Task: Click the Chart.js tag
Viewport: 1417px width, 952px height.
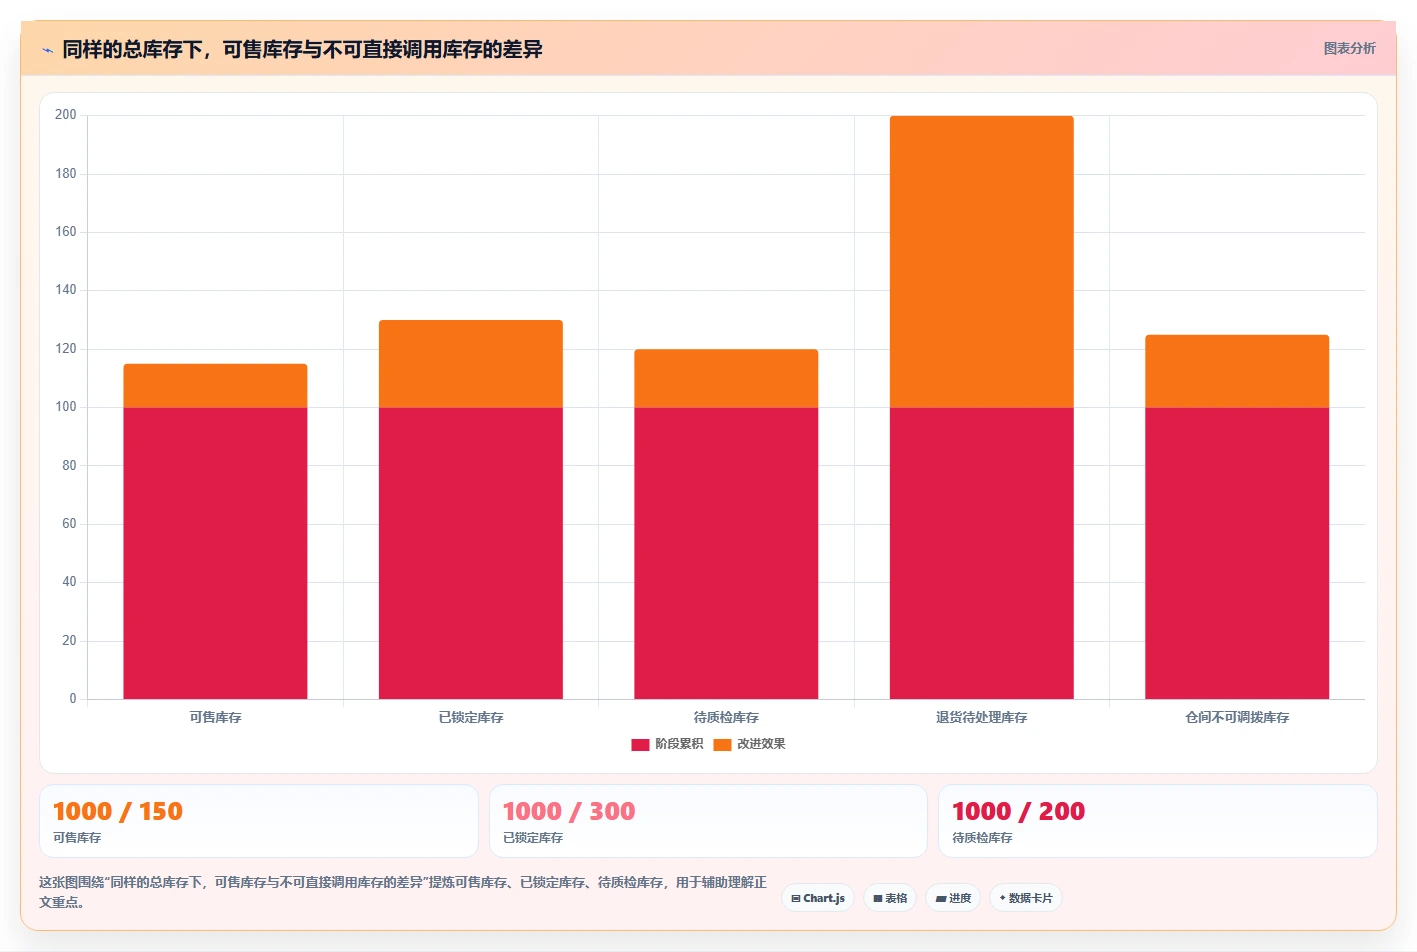Action: [x=818, y=898]
